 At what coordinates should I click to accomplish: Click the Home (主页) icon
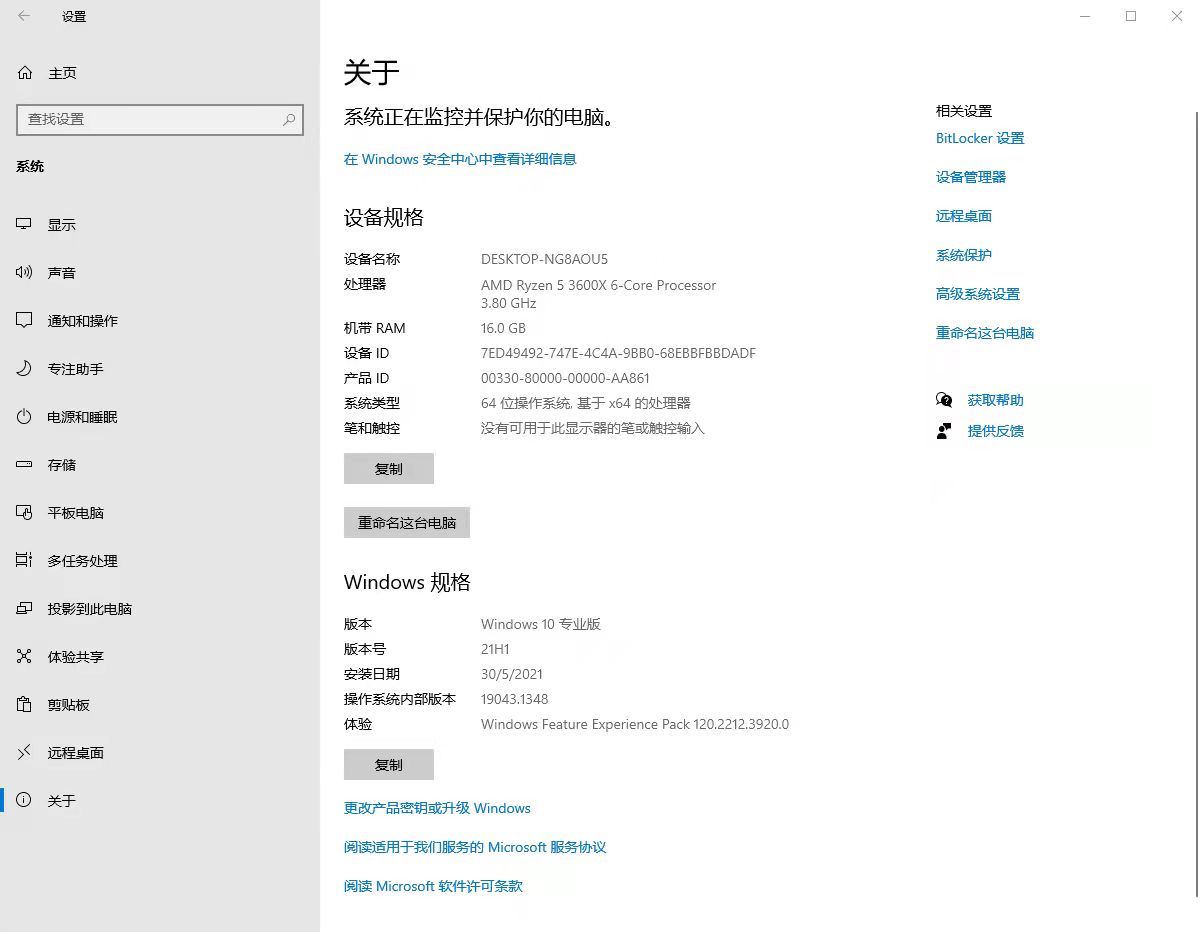(25, 73)
